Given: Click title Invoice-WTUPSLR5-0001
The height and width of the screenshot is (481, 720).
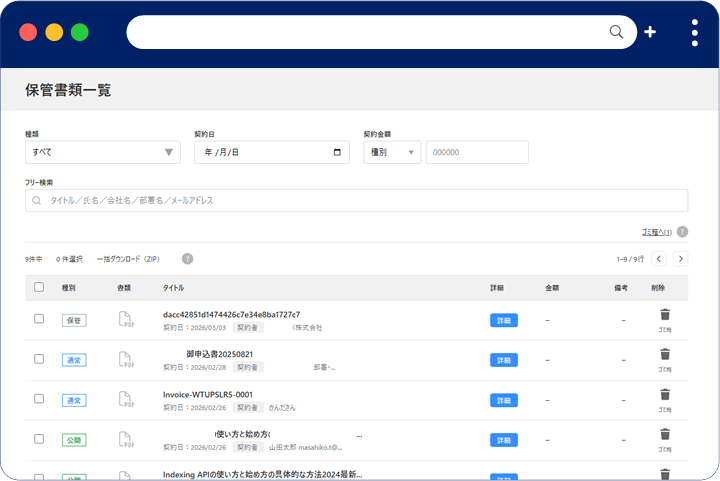Looking at the screenshot, I should 208,394.
